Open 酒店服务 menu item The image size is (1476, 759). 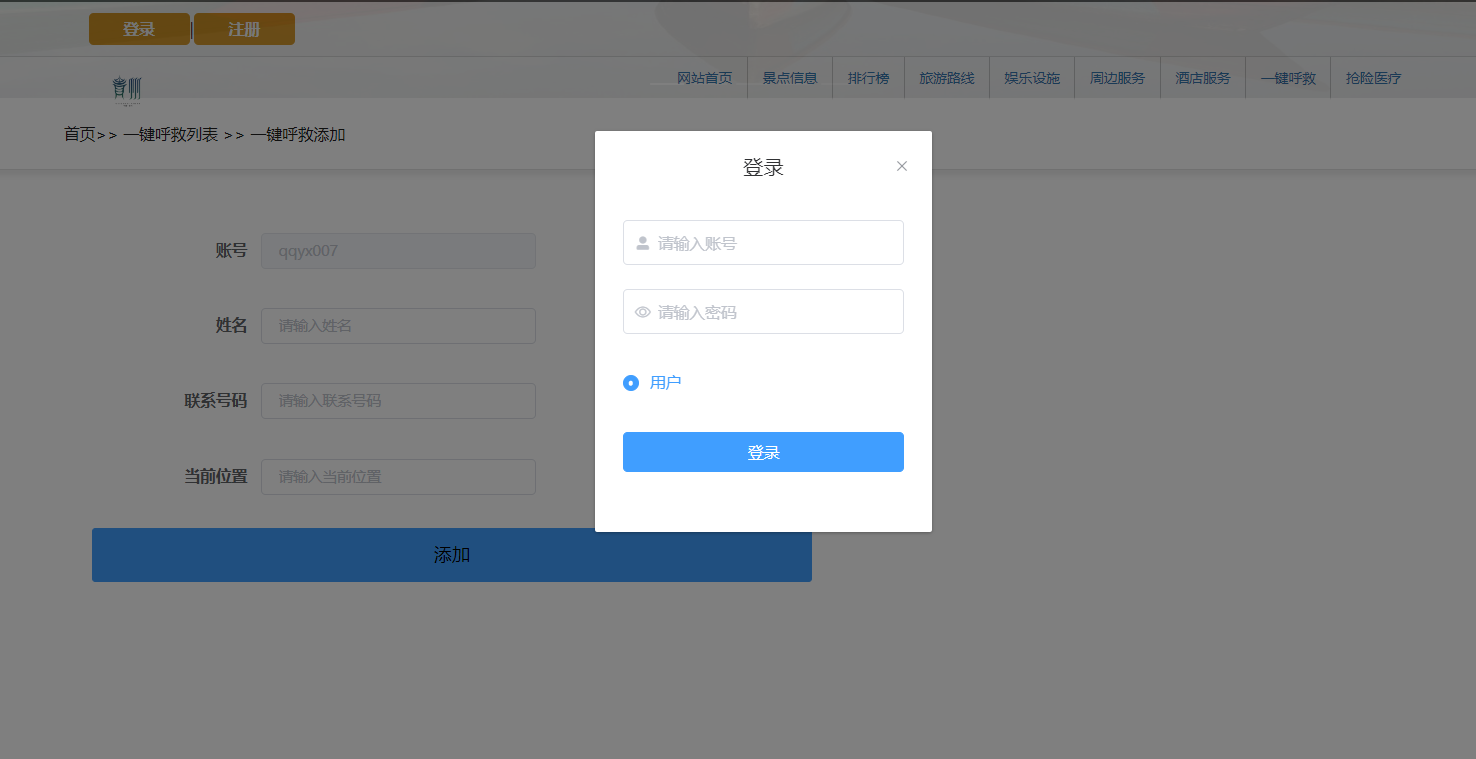pos(1203,78)
